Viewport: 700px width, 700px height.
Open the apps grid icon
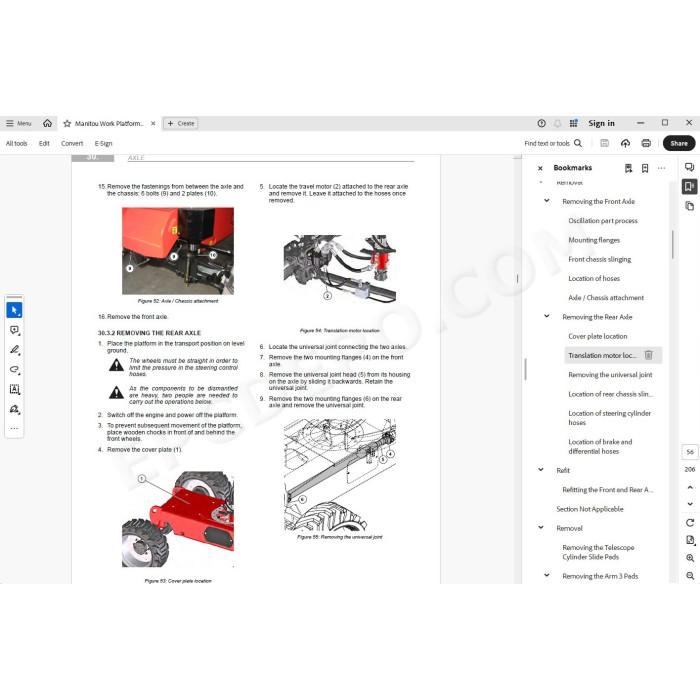coord(574,123)
